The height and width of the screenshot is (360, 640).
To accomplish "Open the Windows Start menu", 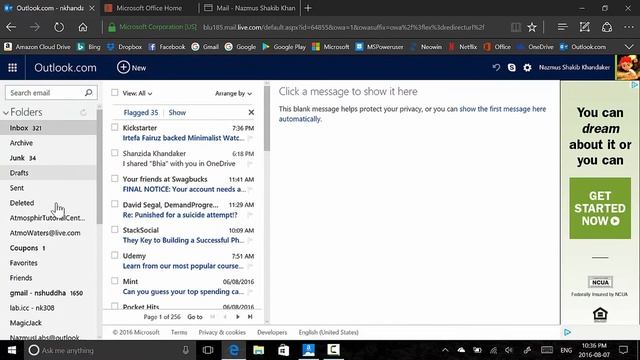I will 12,350.
